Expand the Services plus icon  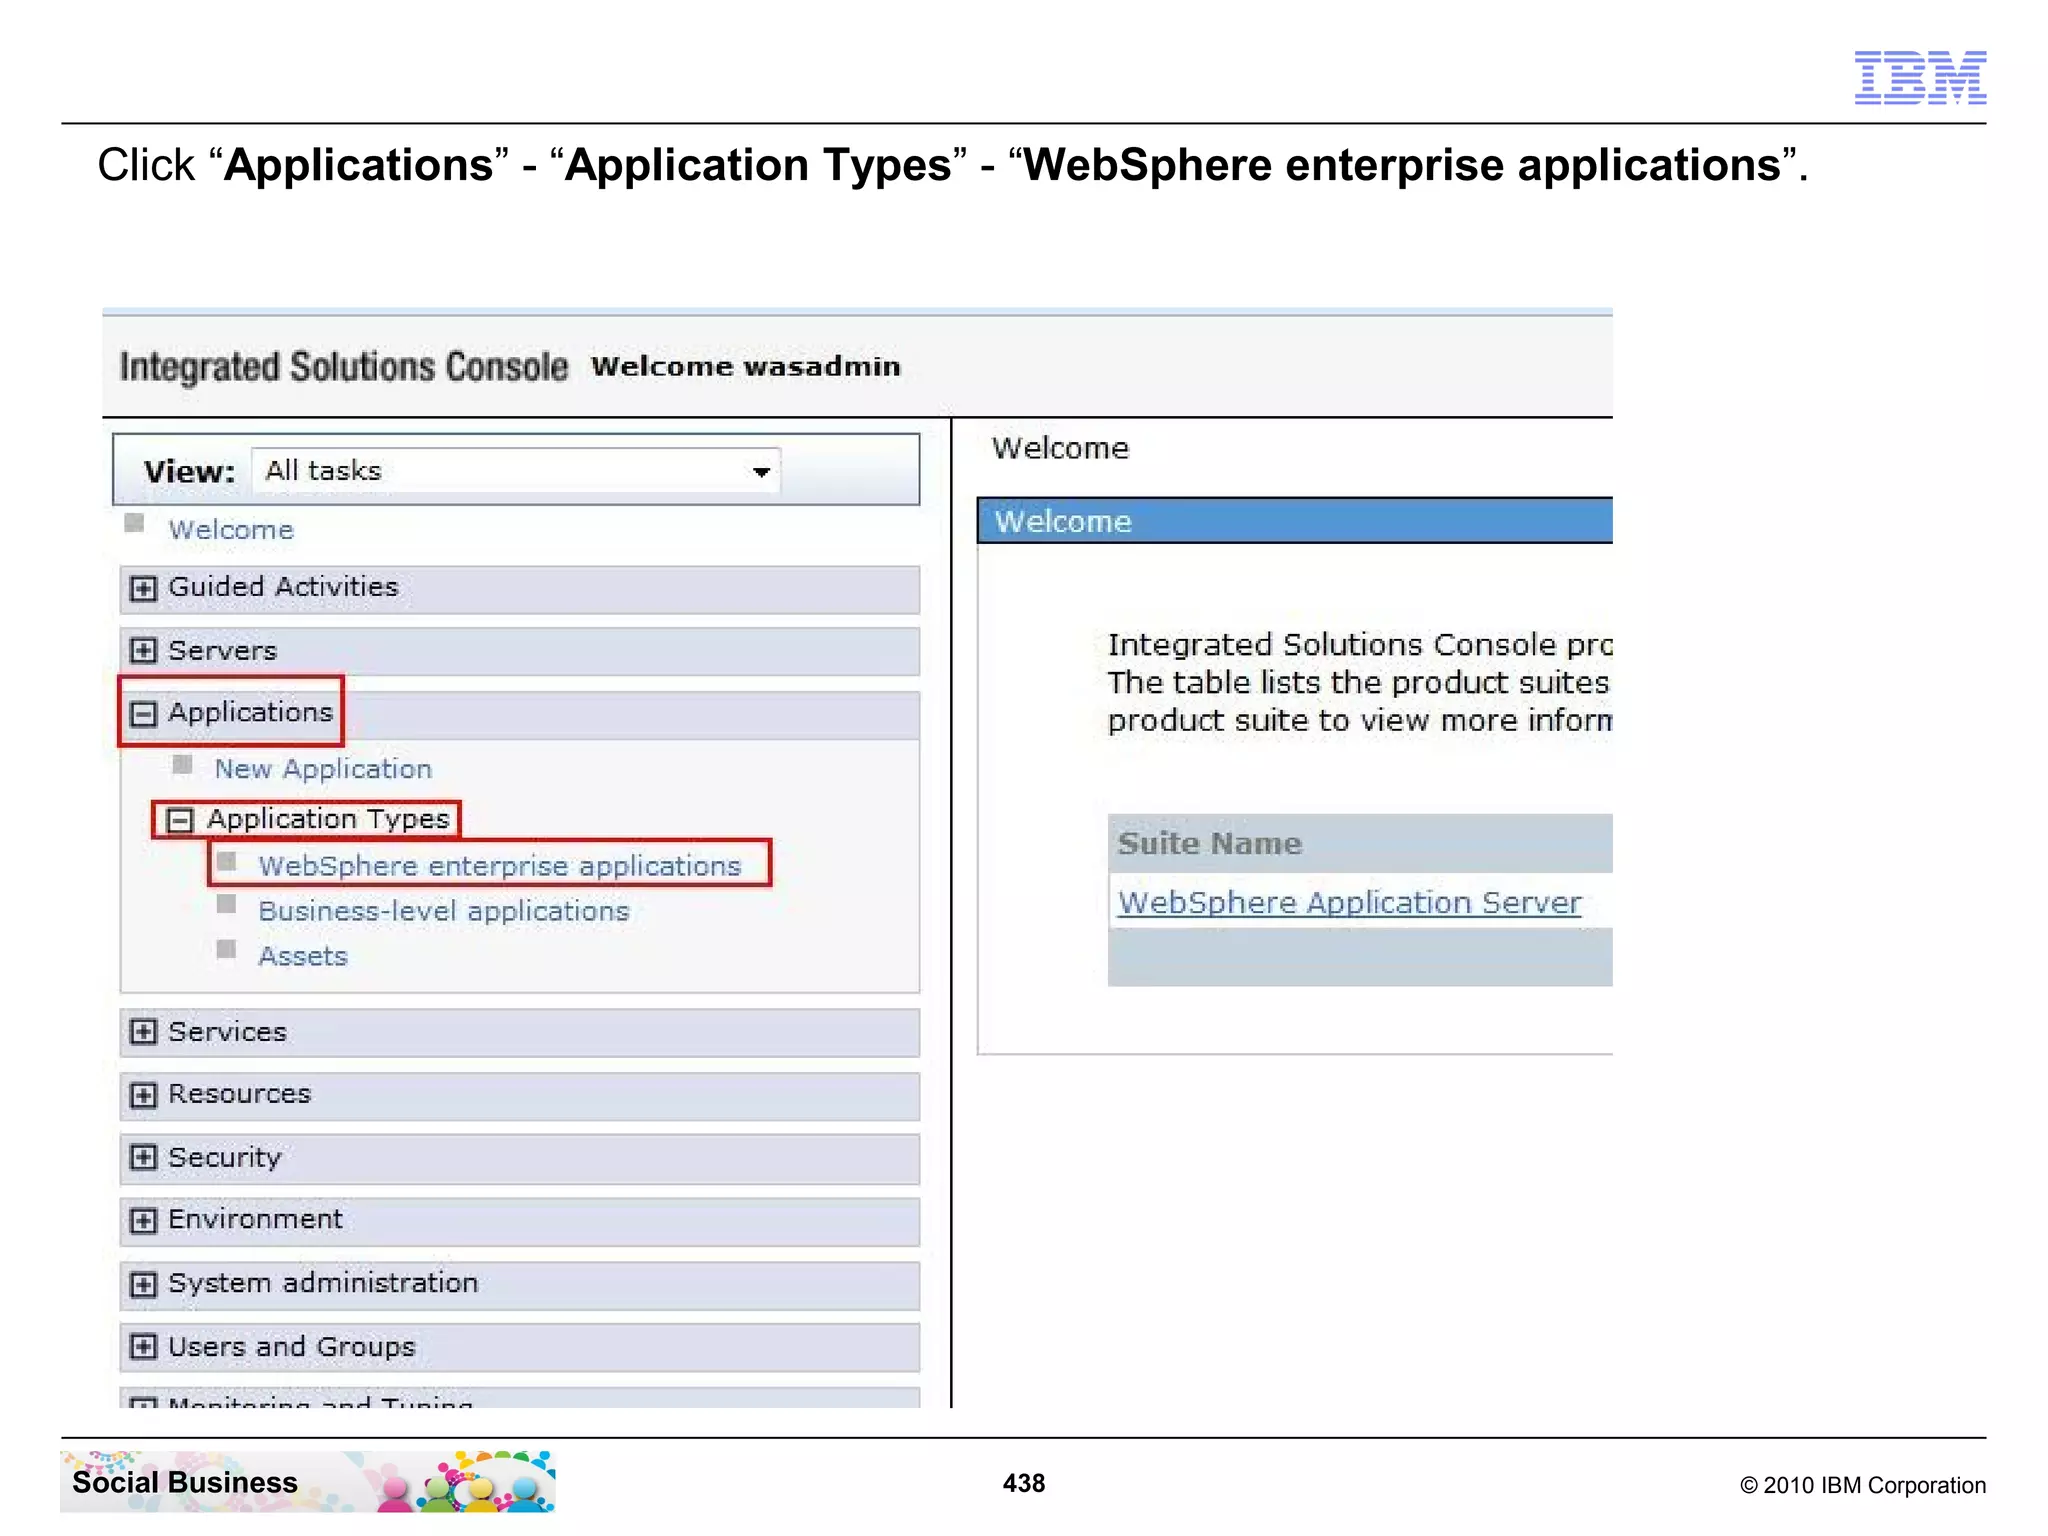[x=143, y=1032]
